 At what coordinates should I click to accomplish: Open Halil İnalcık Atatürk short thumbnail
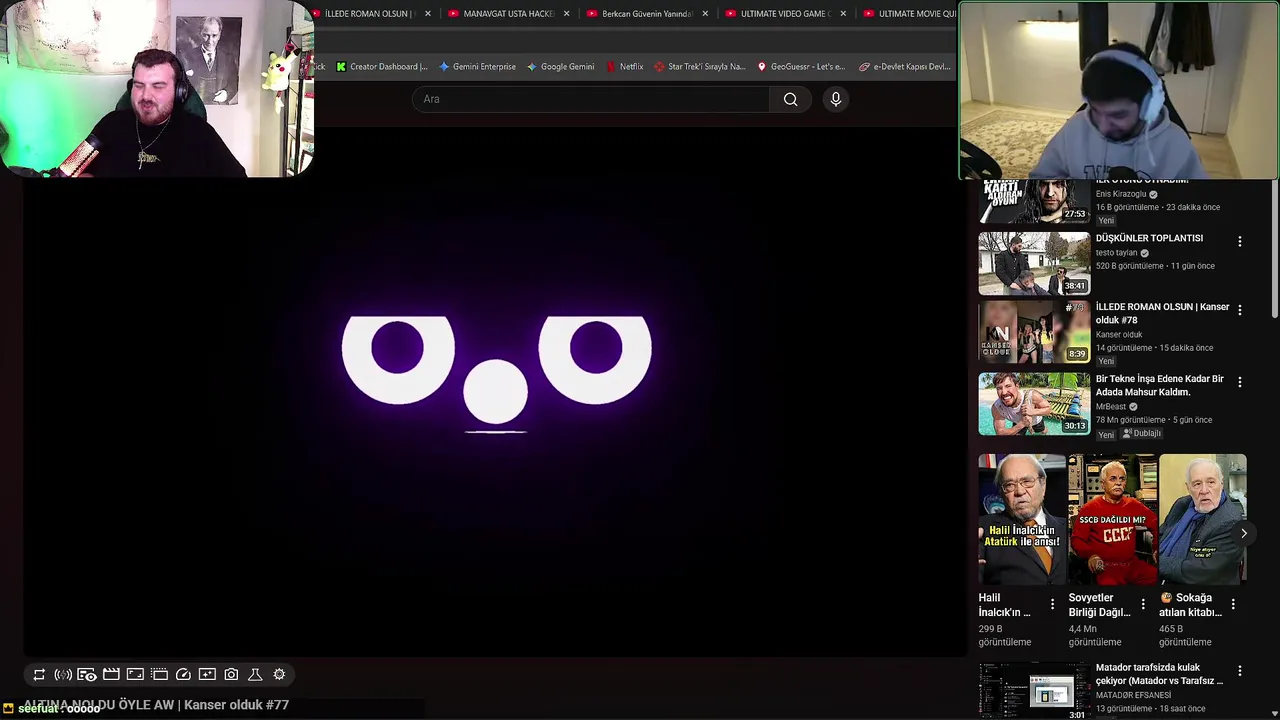tap(1021, 519)
